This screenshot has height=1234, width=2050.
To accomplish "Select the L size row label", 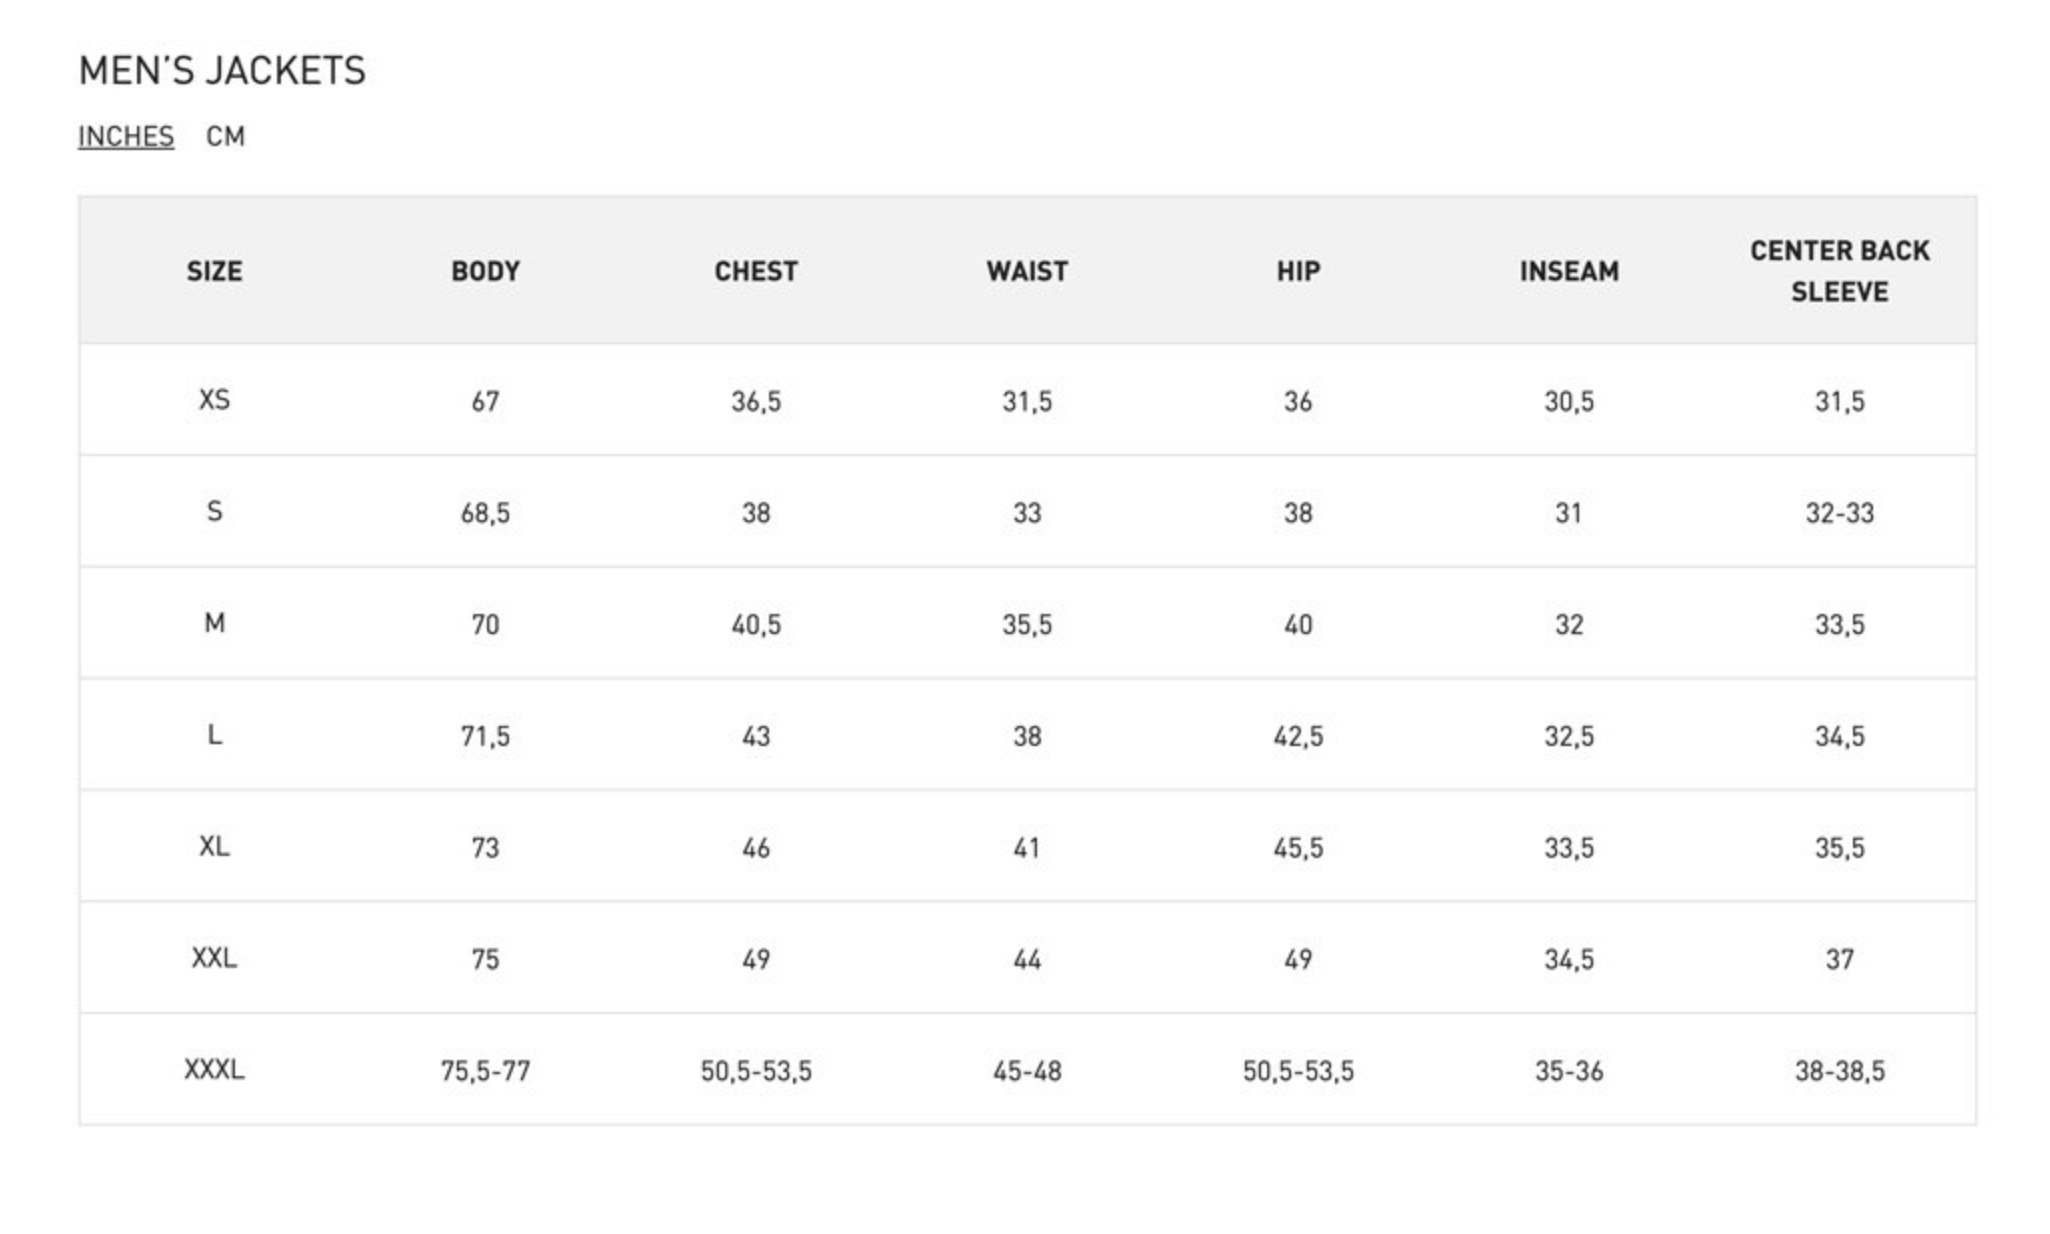I will pyautogui.click(x=214, y=735).
